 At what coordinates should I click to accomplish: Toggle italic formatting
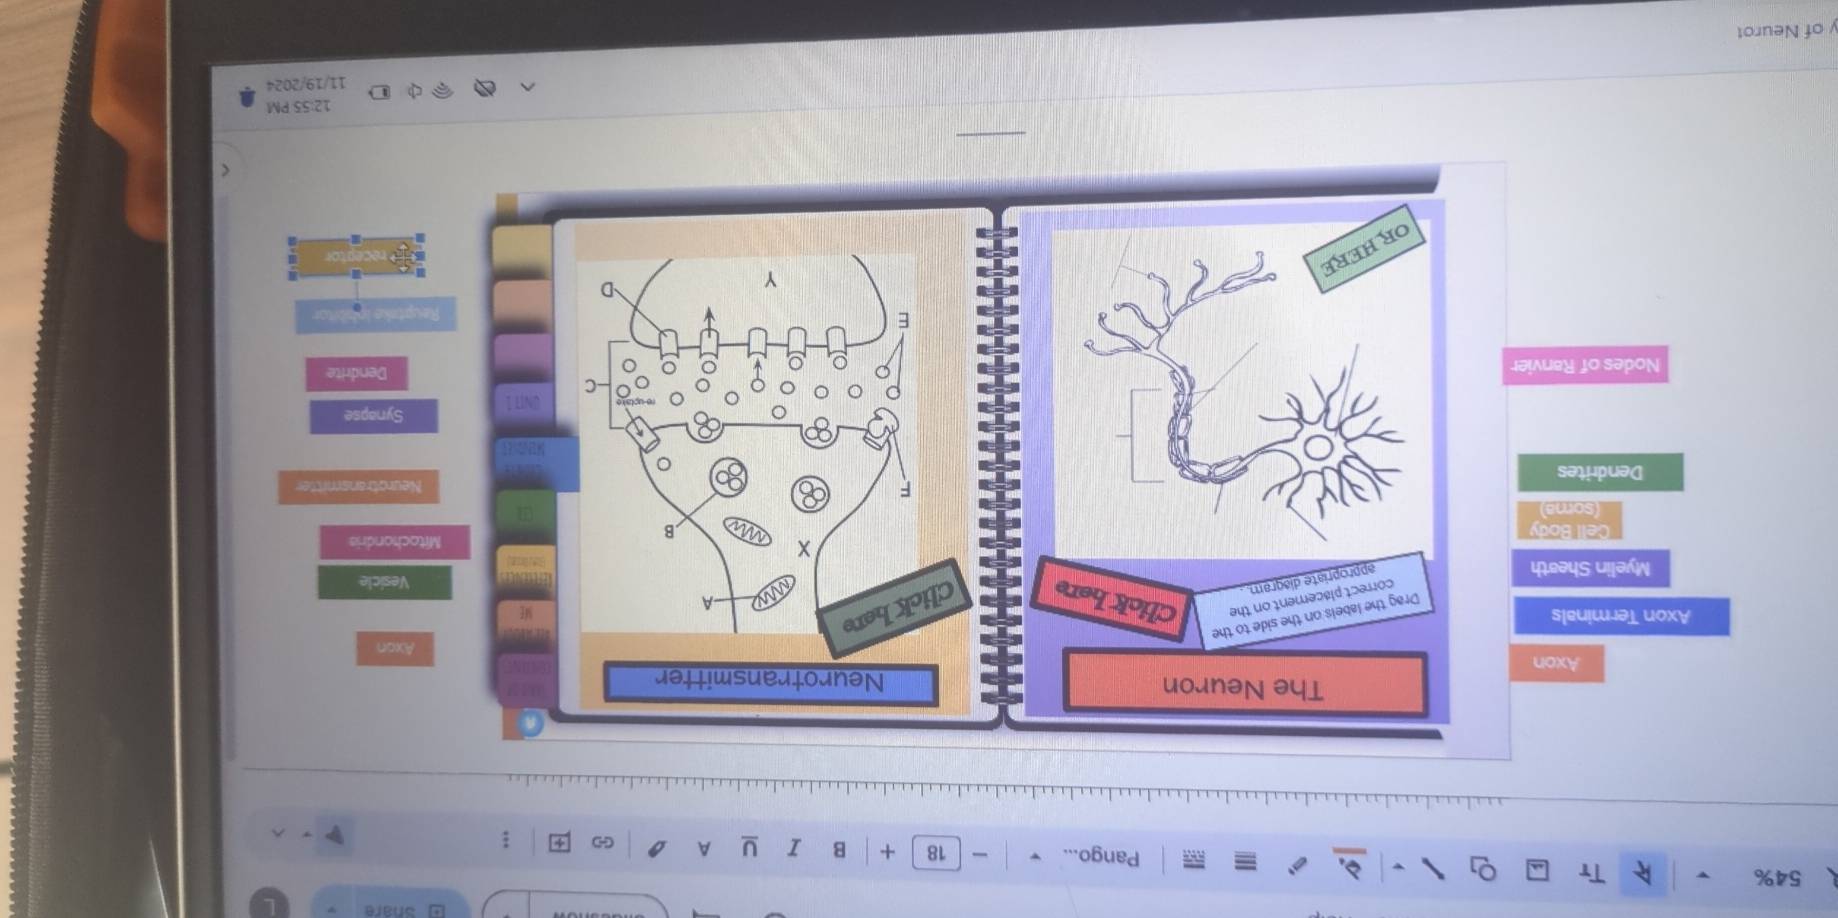pyautogui.click(x=793, y=849)
